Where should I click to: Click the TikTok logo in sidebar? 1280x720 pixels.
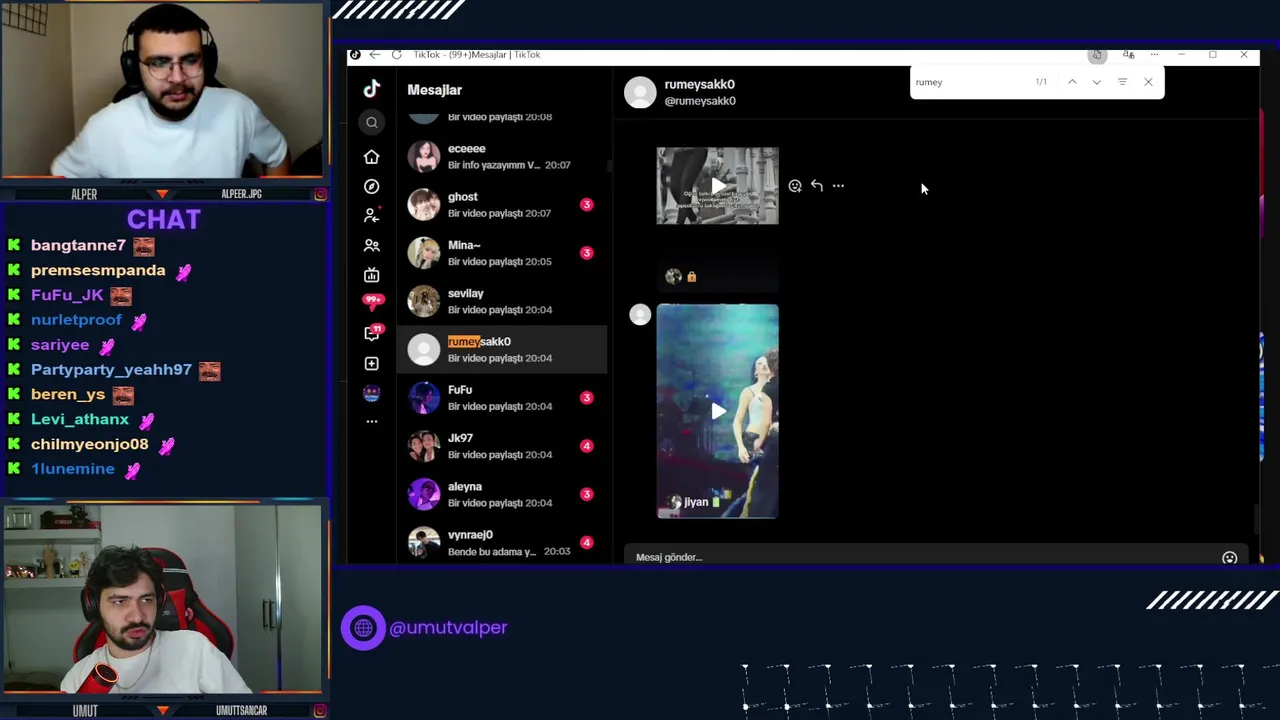[372, 89]
